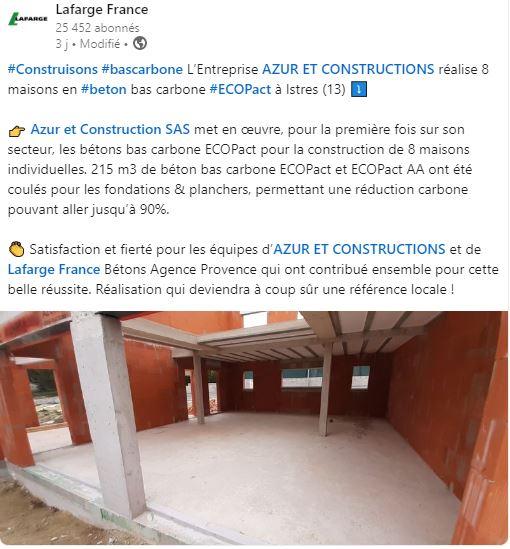Click the concrete pillar in the photo

[x=109, y=413]
